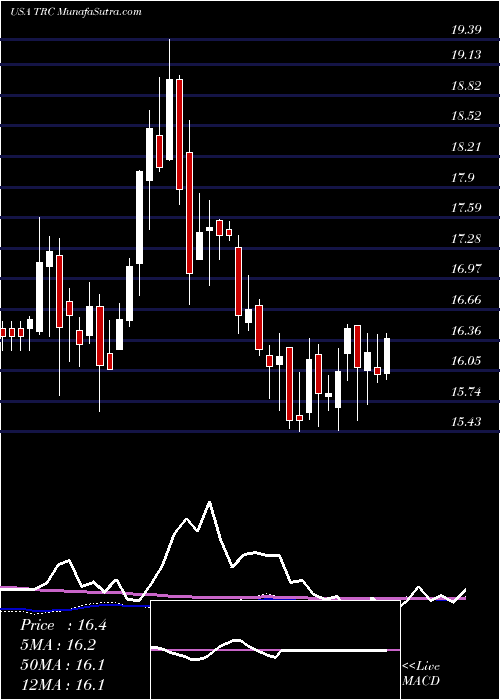Image resolution: width=500 pixels, height=700 pixels.
Task: Click the 18.82 price axis label
Action: pyautogui.click(x=466, y=86)
